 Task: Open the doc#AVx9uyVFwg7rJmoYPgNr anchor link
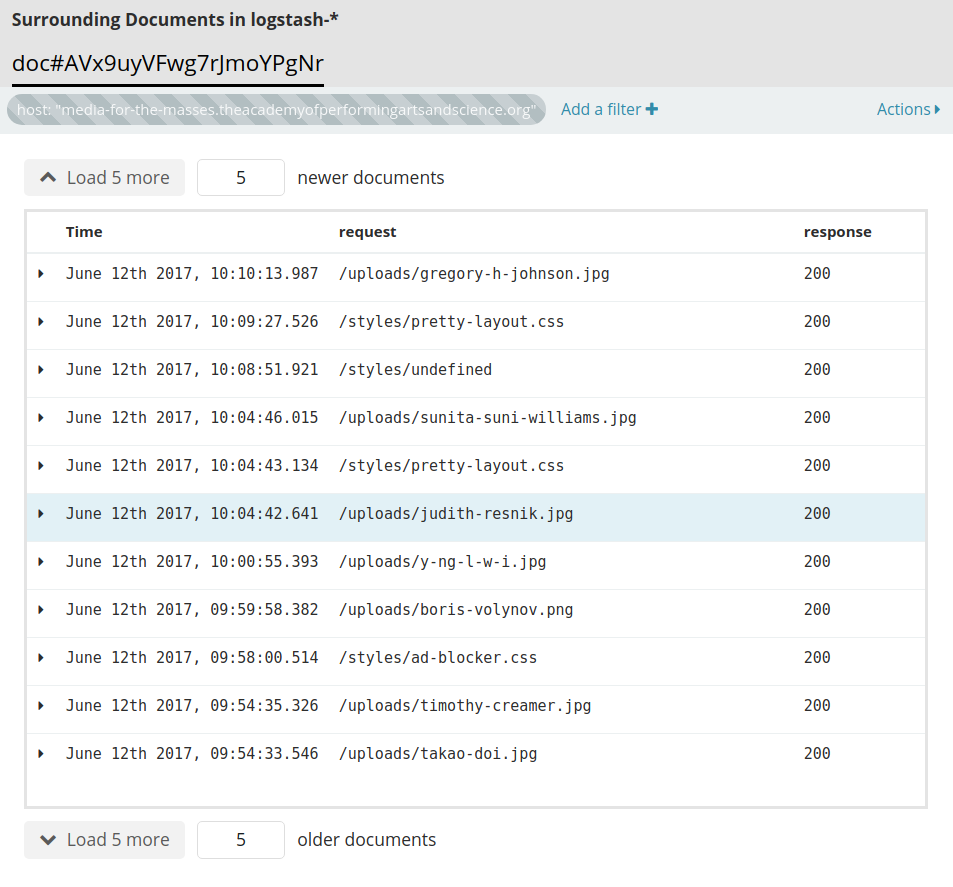pos(168,64)
